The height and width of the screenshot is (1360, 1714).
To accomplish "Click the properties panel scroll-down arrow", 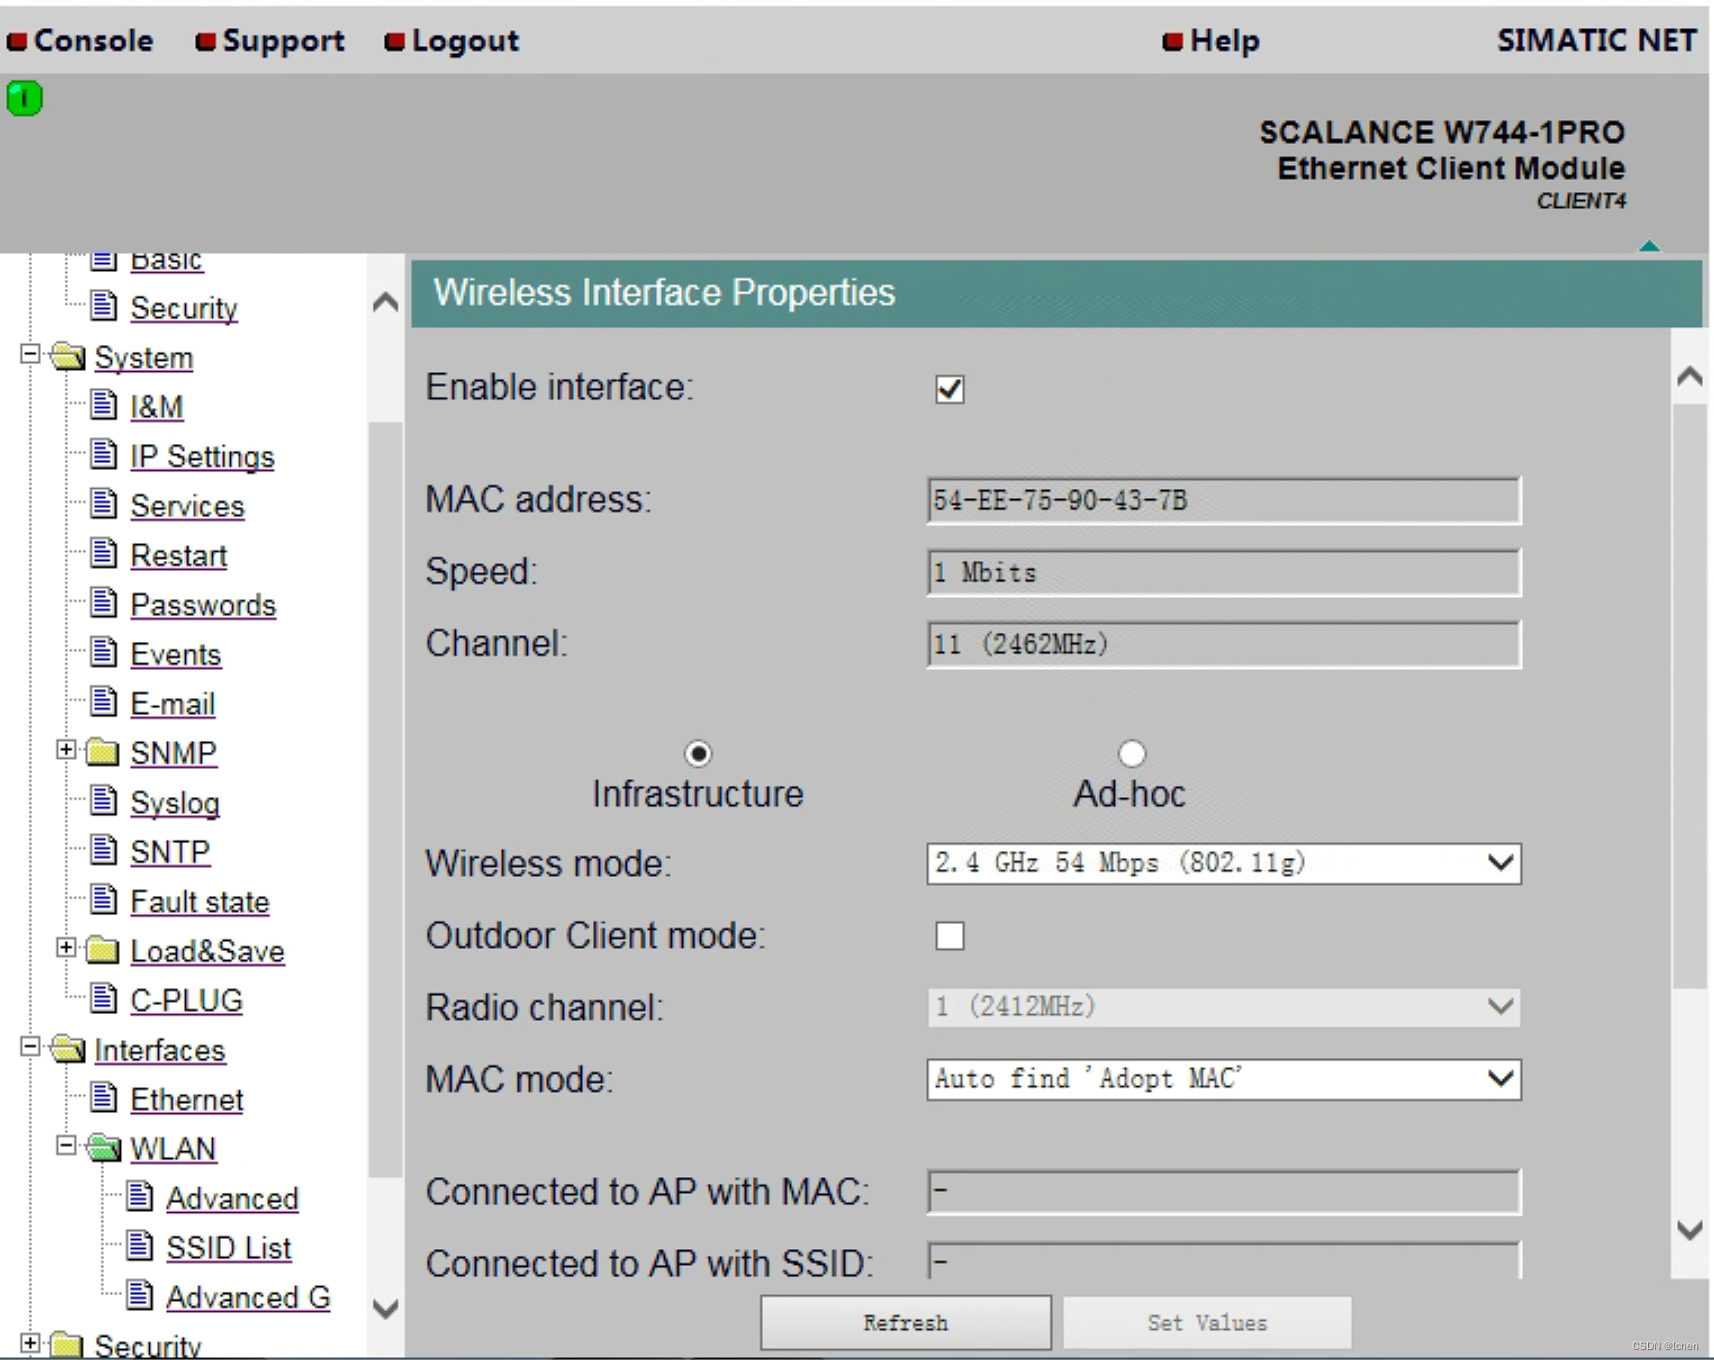I will pyautogui.click(x=1690, y=1230).
